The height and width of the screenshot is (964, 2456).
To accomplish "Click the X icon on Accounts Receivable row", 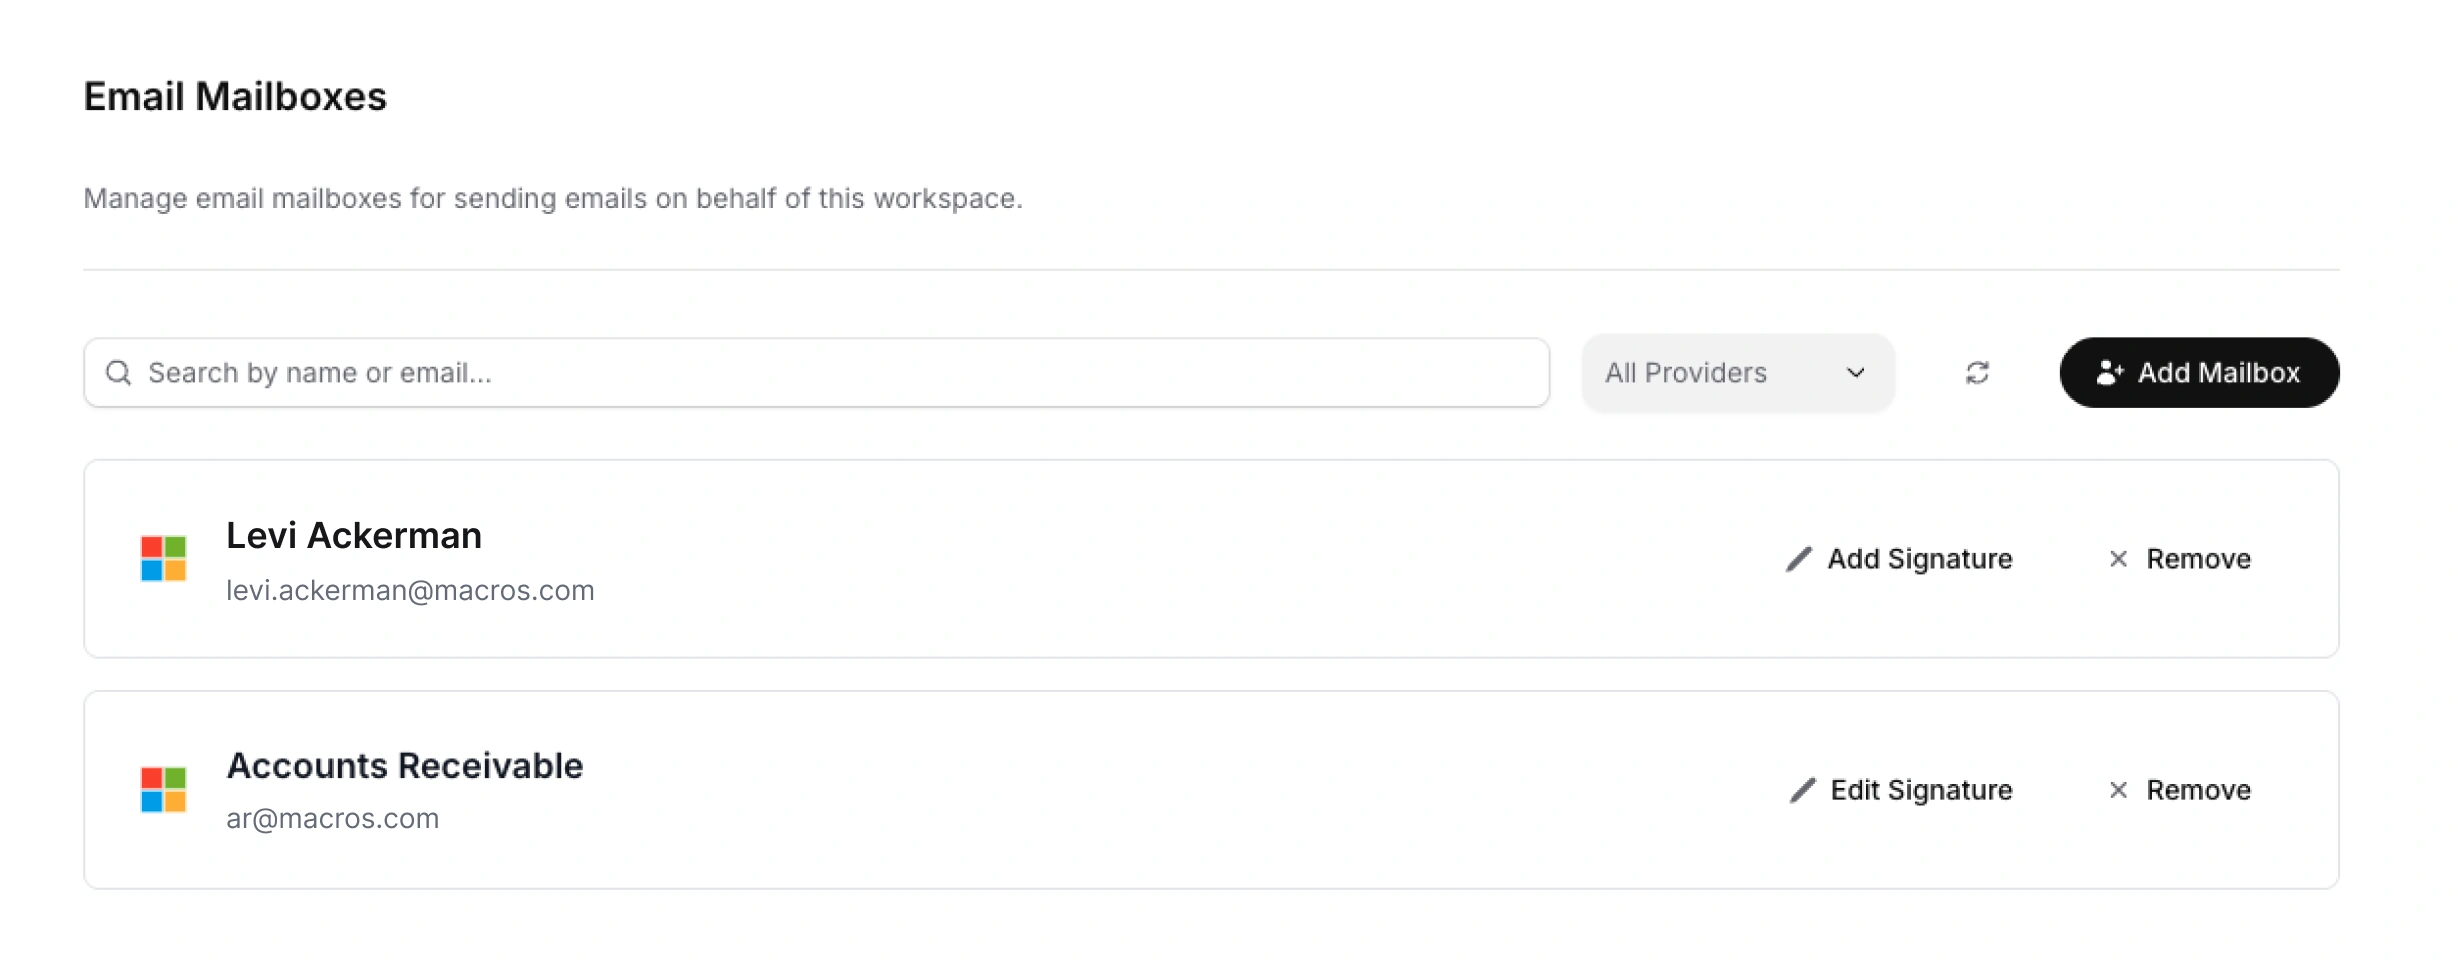I will pos(2118,790).
